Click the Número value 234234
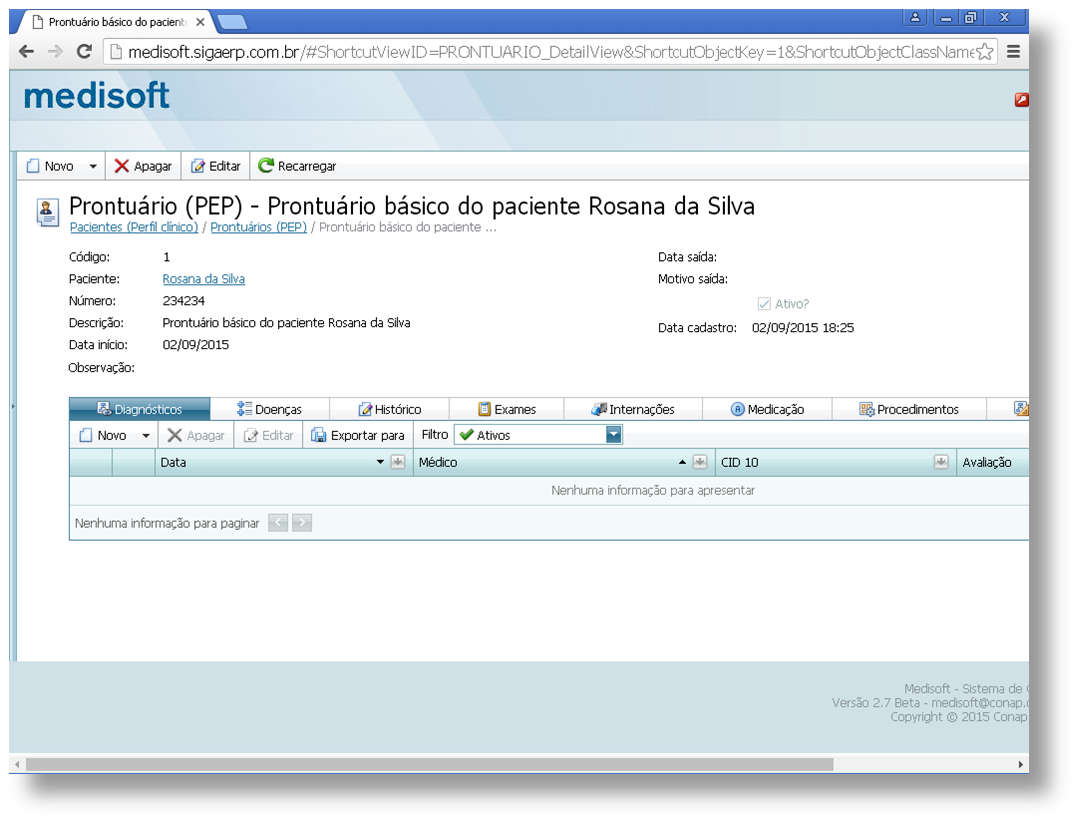Screen dimensions: 1078x823 click(184, 301)
